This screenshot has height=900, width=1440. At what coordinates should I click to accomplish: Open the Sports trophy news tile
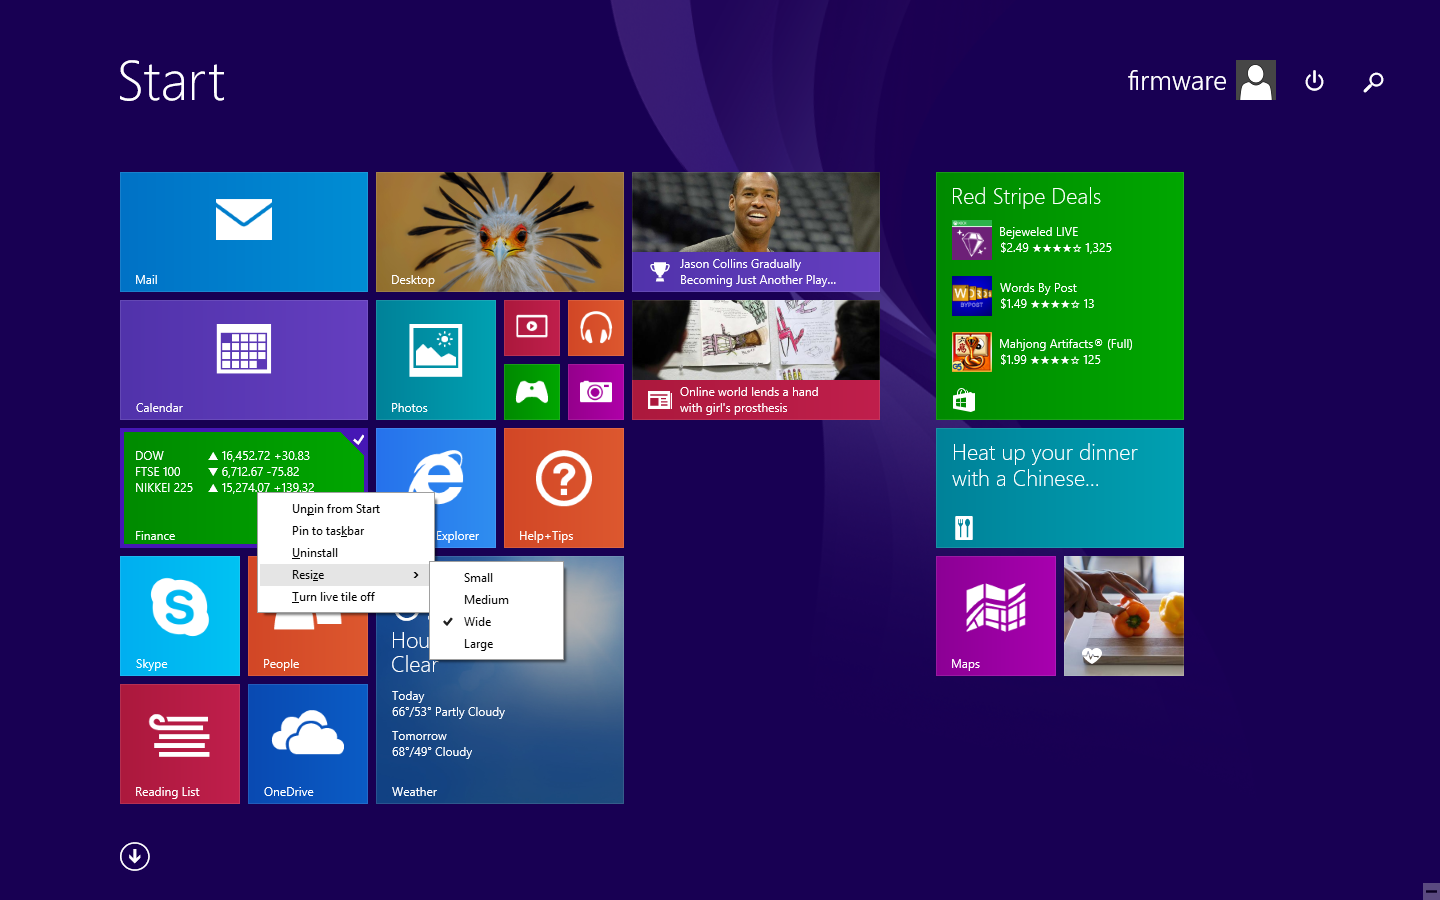pyautogui.click(x=756, y=232)
